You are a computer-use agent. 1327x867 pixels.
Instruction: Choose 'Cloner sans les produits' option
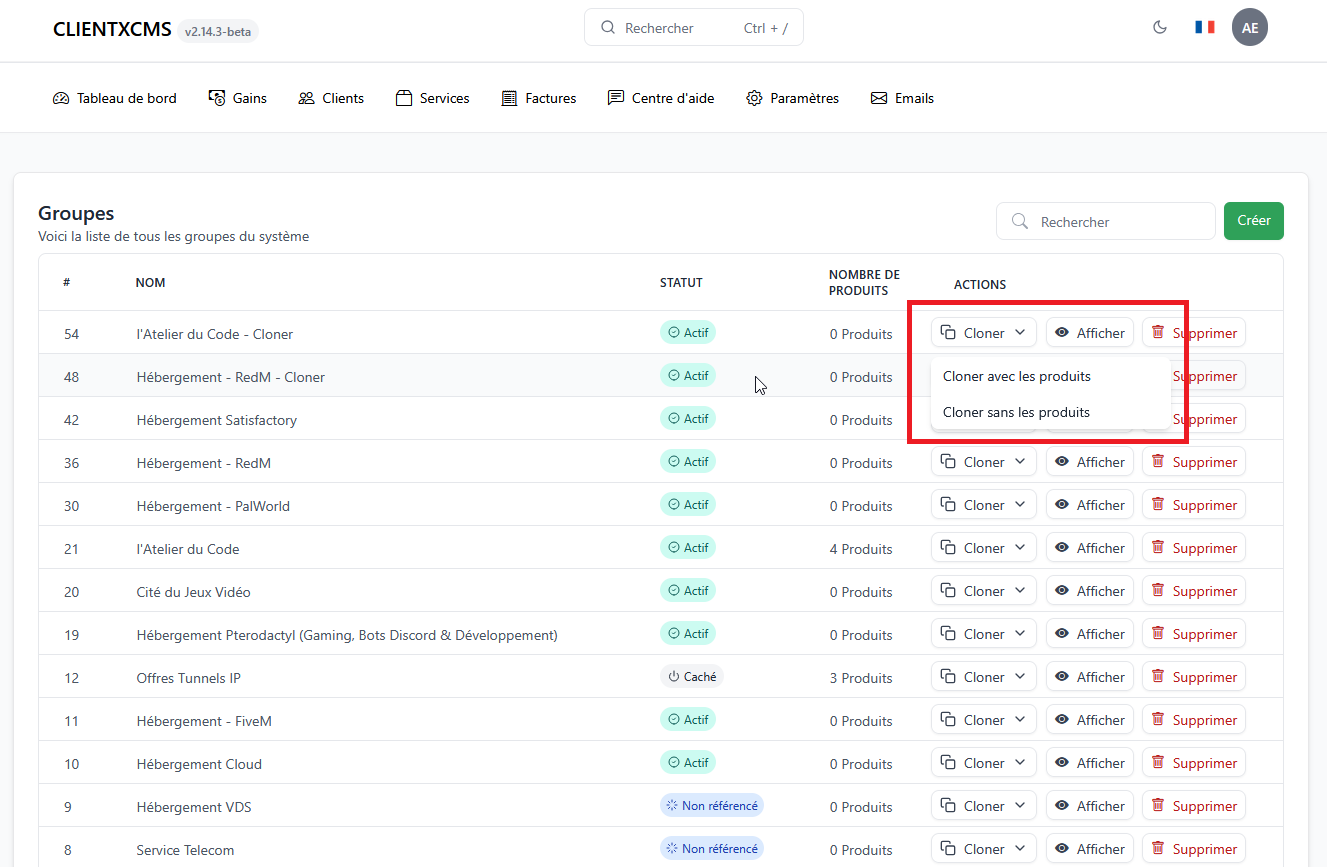(1016, 412)
